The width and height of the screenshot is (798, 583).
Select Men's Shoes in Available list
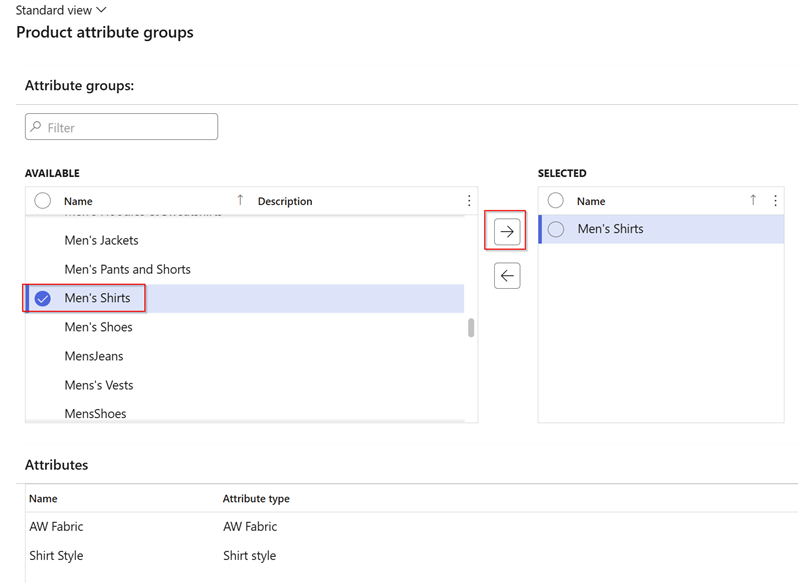point(245,327)
